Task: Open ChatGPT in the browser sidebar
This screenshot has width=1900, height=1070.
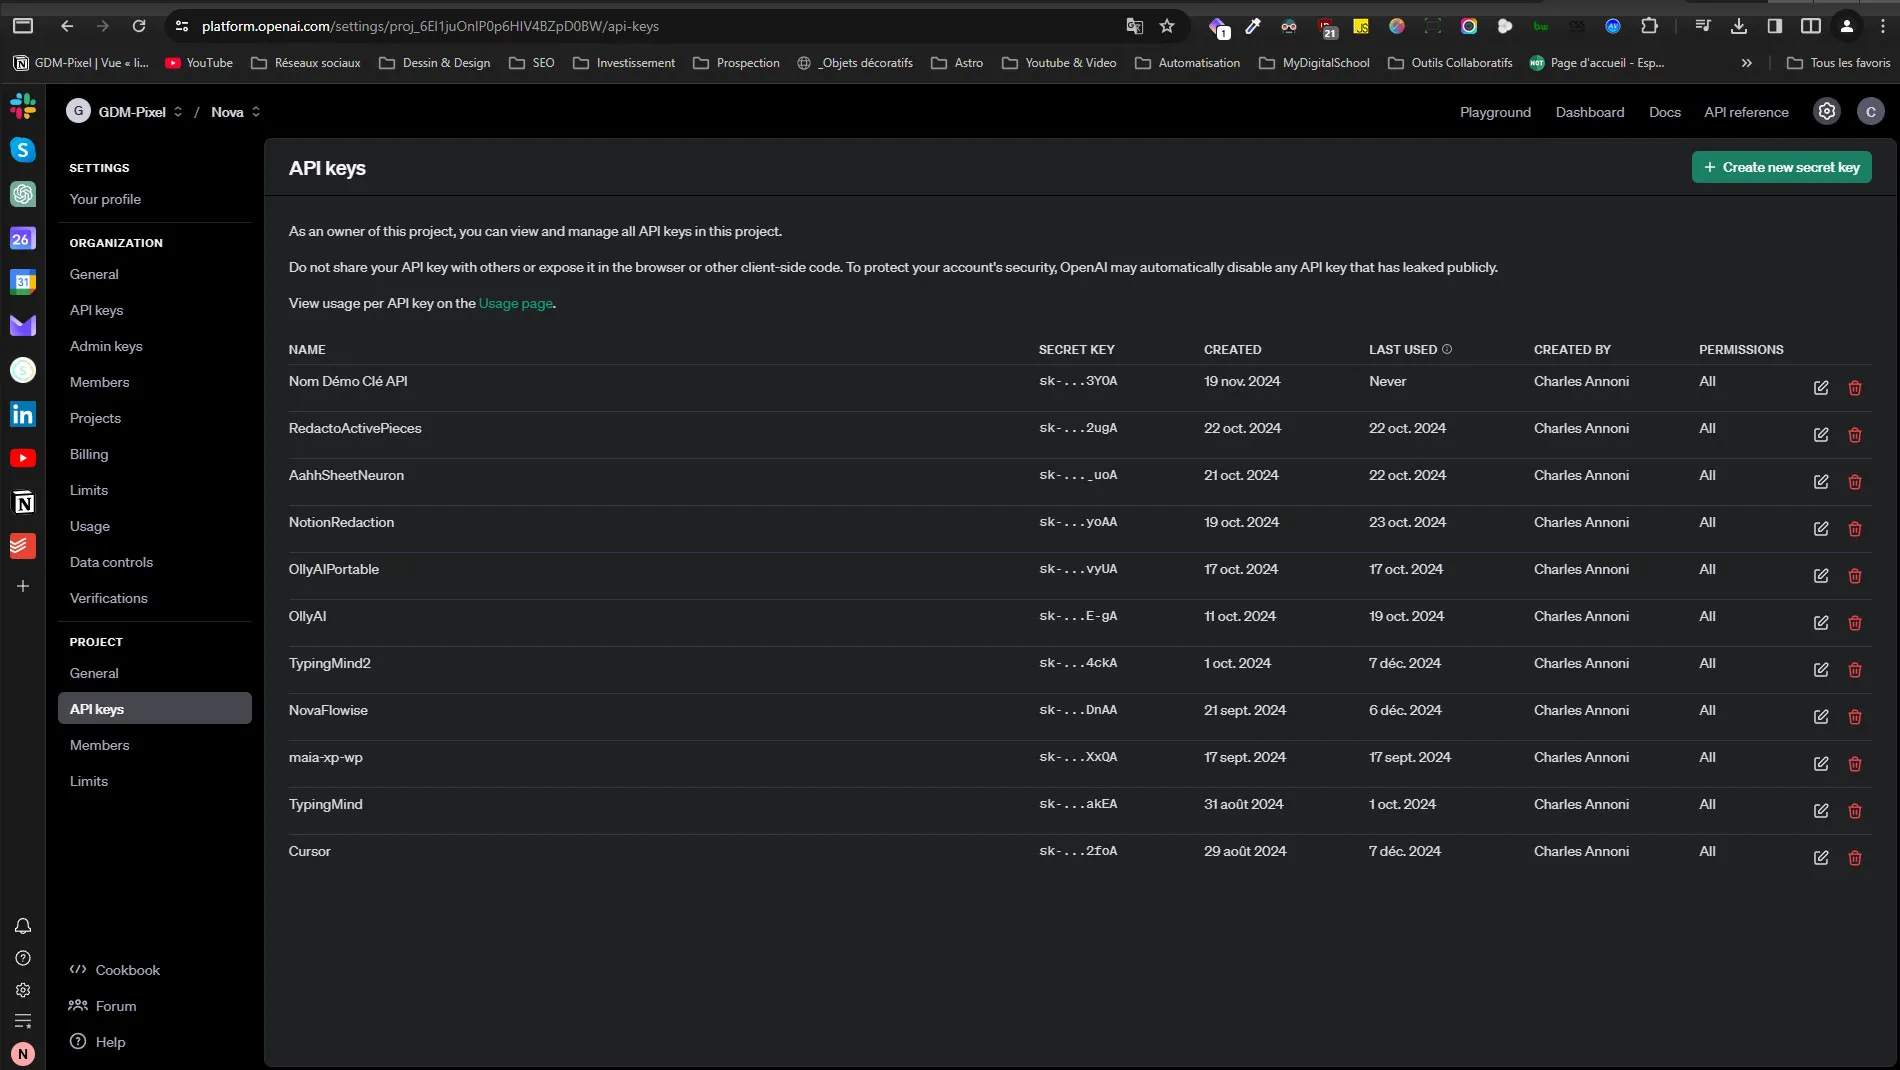Action: pos(23,194)
